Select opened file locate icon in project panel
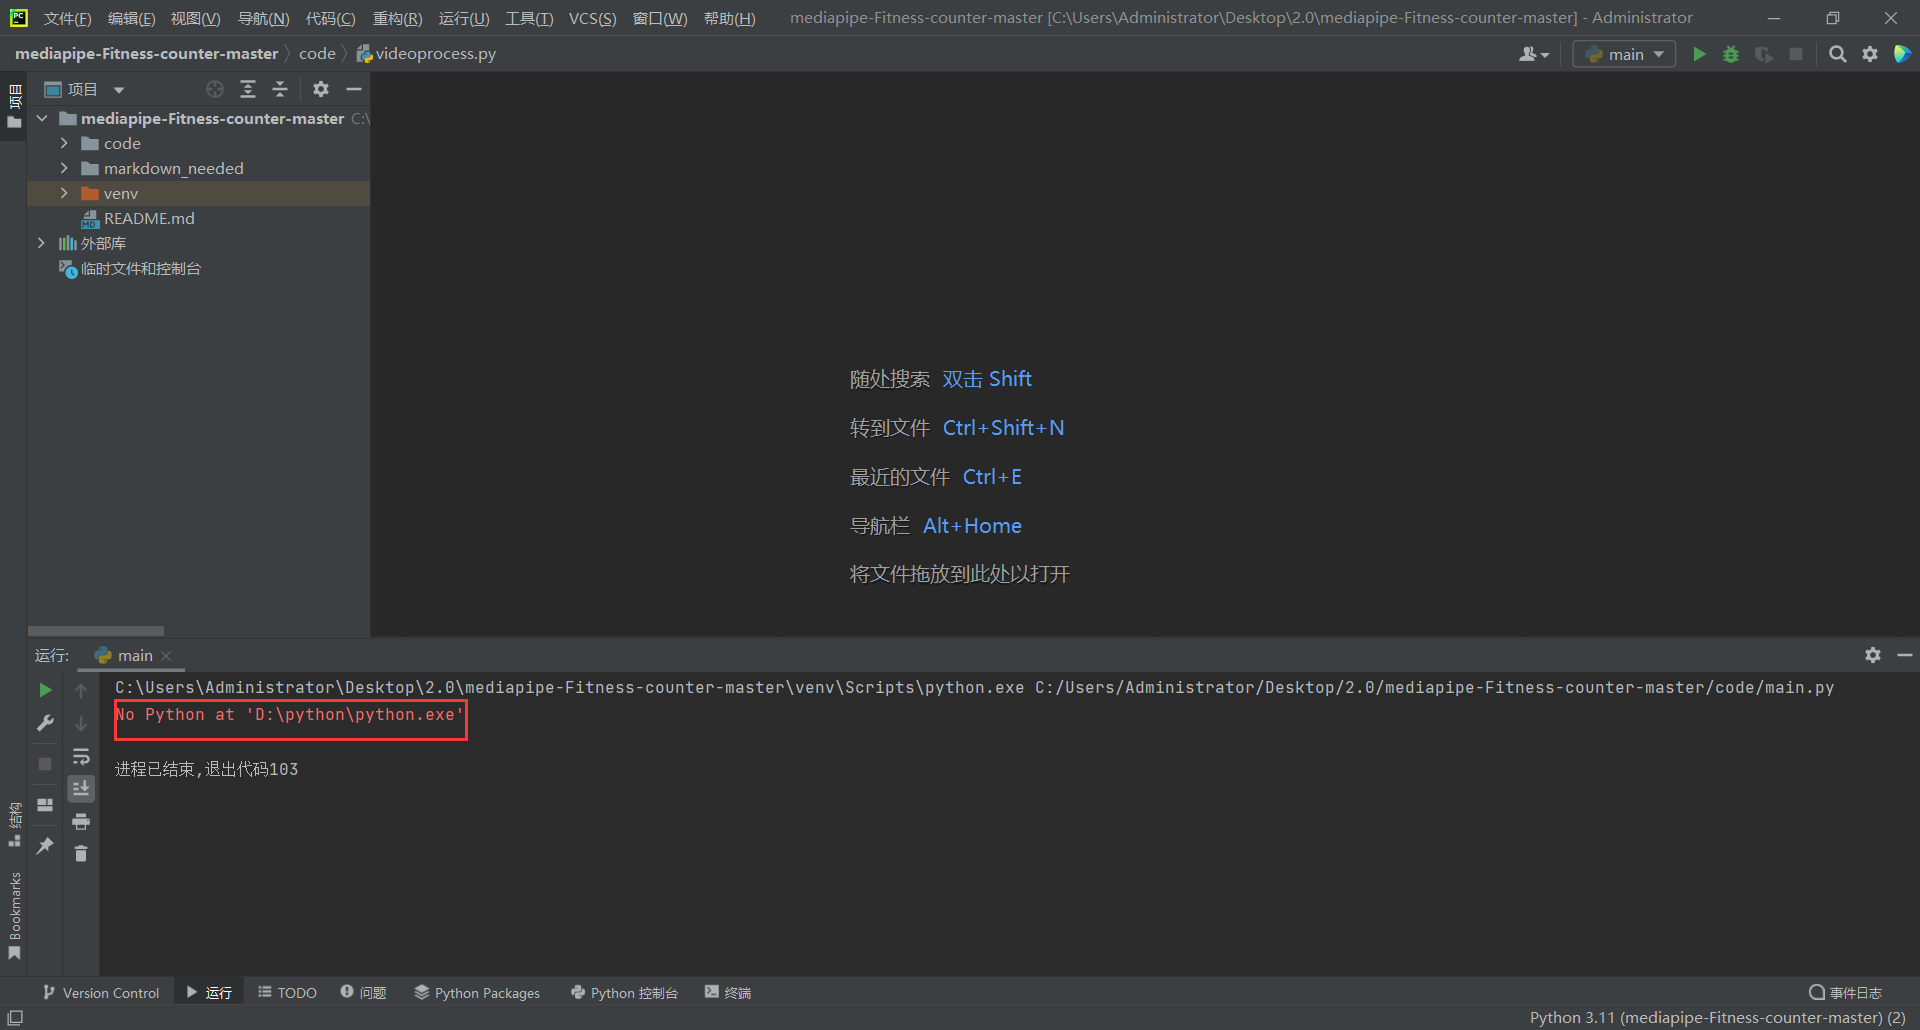 click(x=215, y=89)
